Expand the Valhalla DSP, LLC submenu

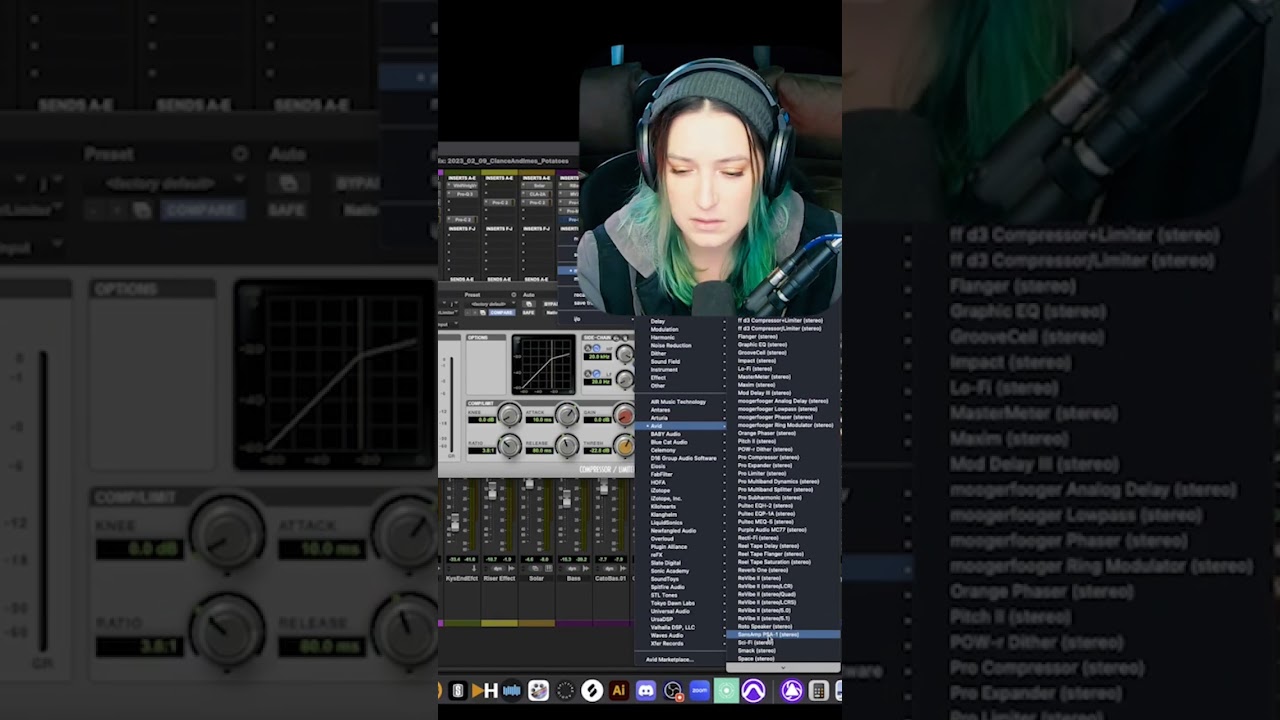[680, 627]
